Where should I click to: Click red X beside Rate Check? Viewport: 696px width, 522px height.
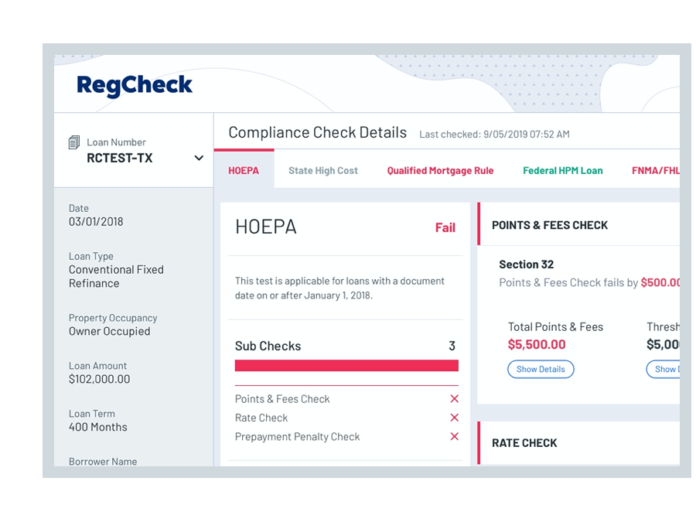pos(454,418)
